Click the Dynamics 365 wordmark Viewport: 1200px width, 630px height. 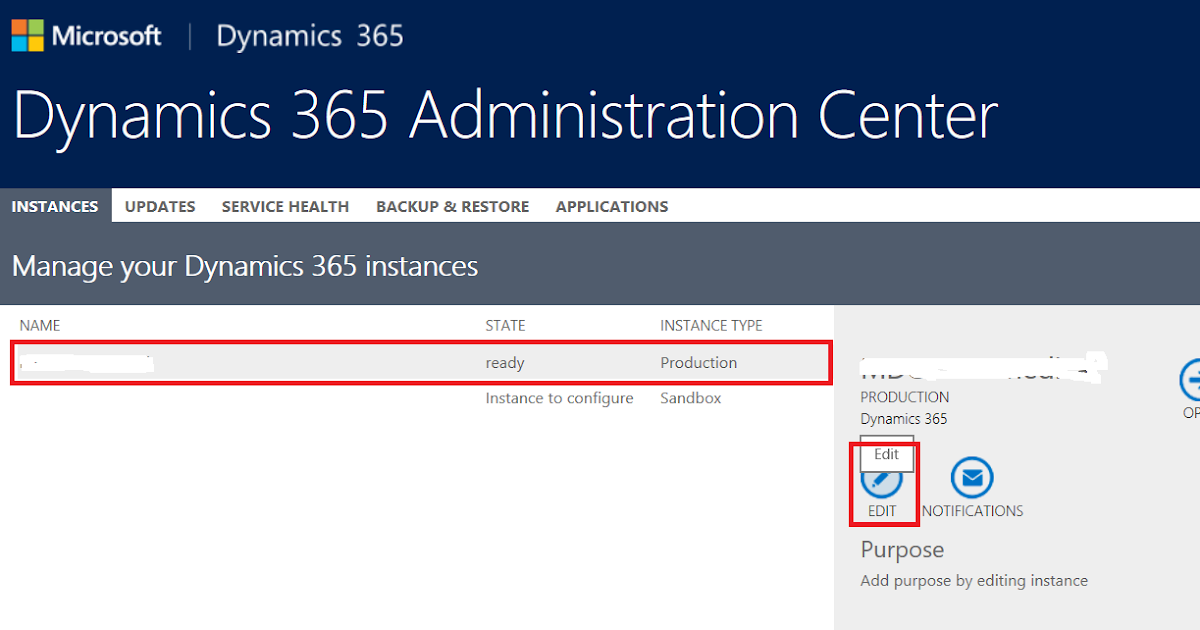(308, 35)
